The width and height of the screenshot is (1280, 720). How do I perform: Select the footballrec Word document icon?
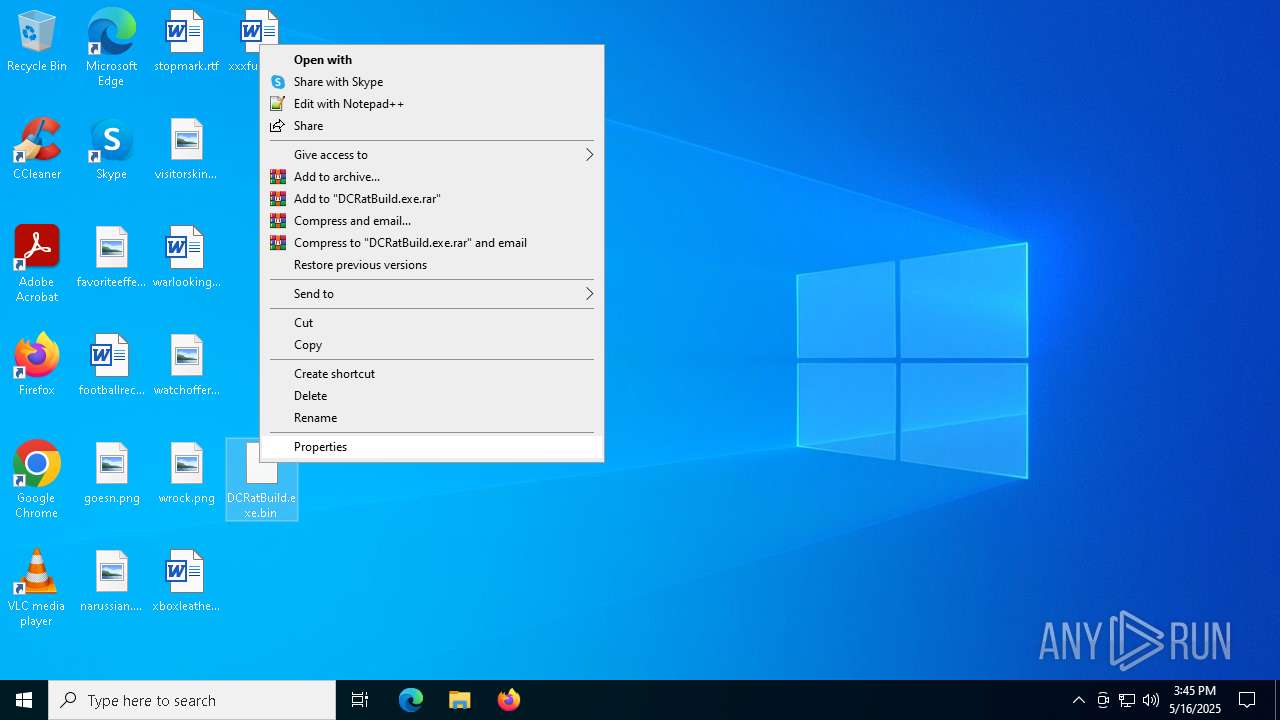click(x=111, y=365)
